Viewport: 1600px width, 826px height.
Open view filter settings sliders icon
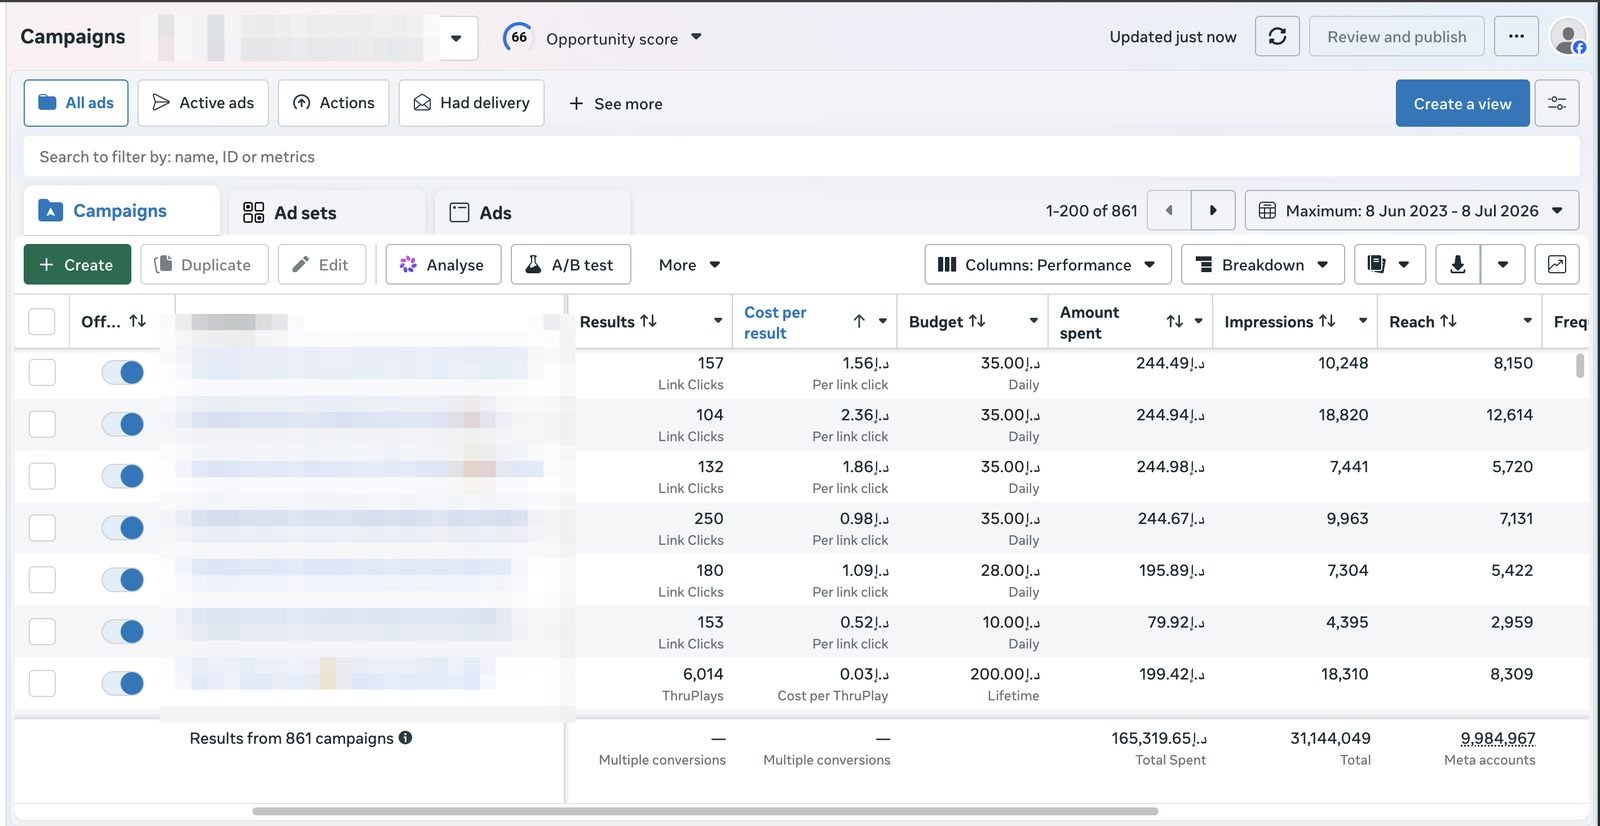tap(1557, 103)
